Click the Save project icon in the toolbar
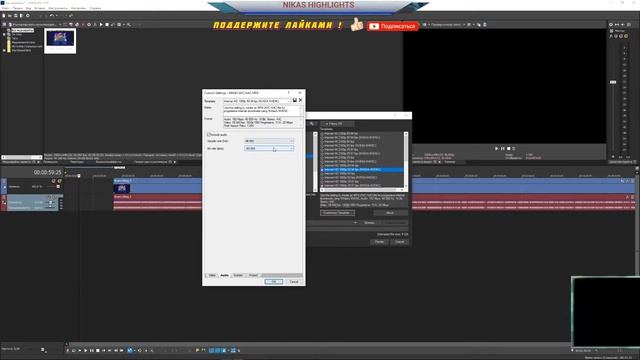The height and width of the screenshot is (360, 640). coord(16,16)
